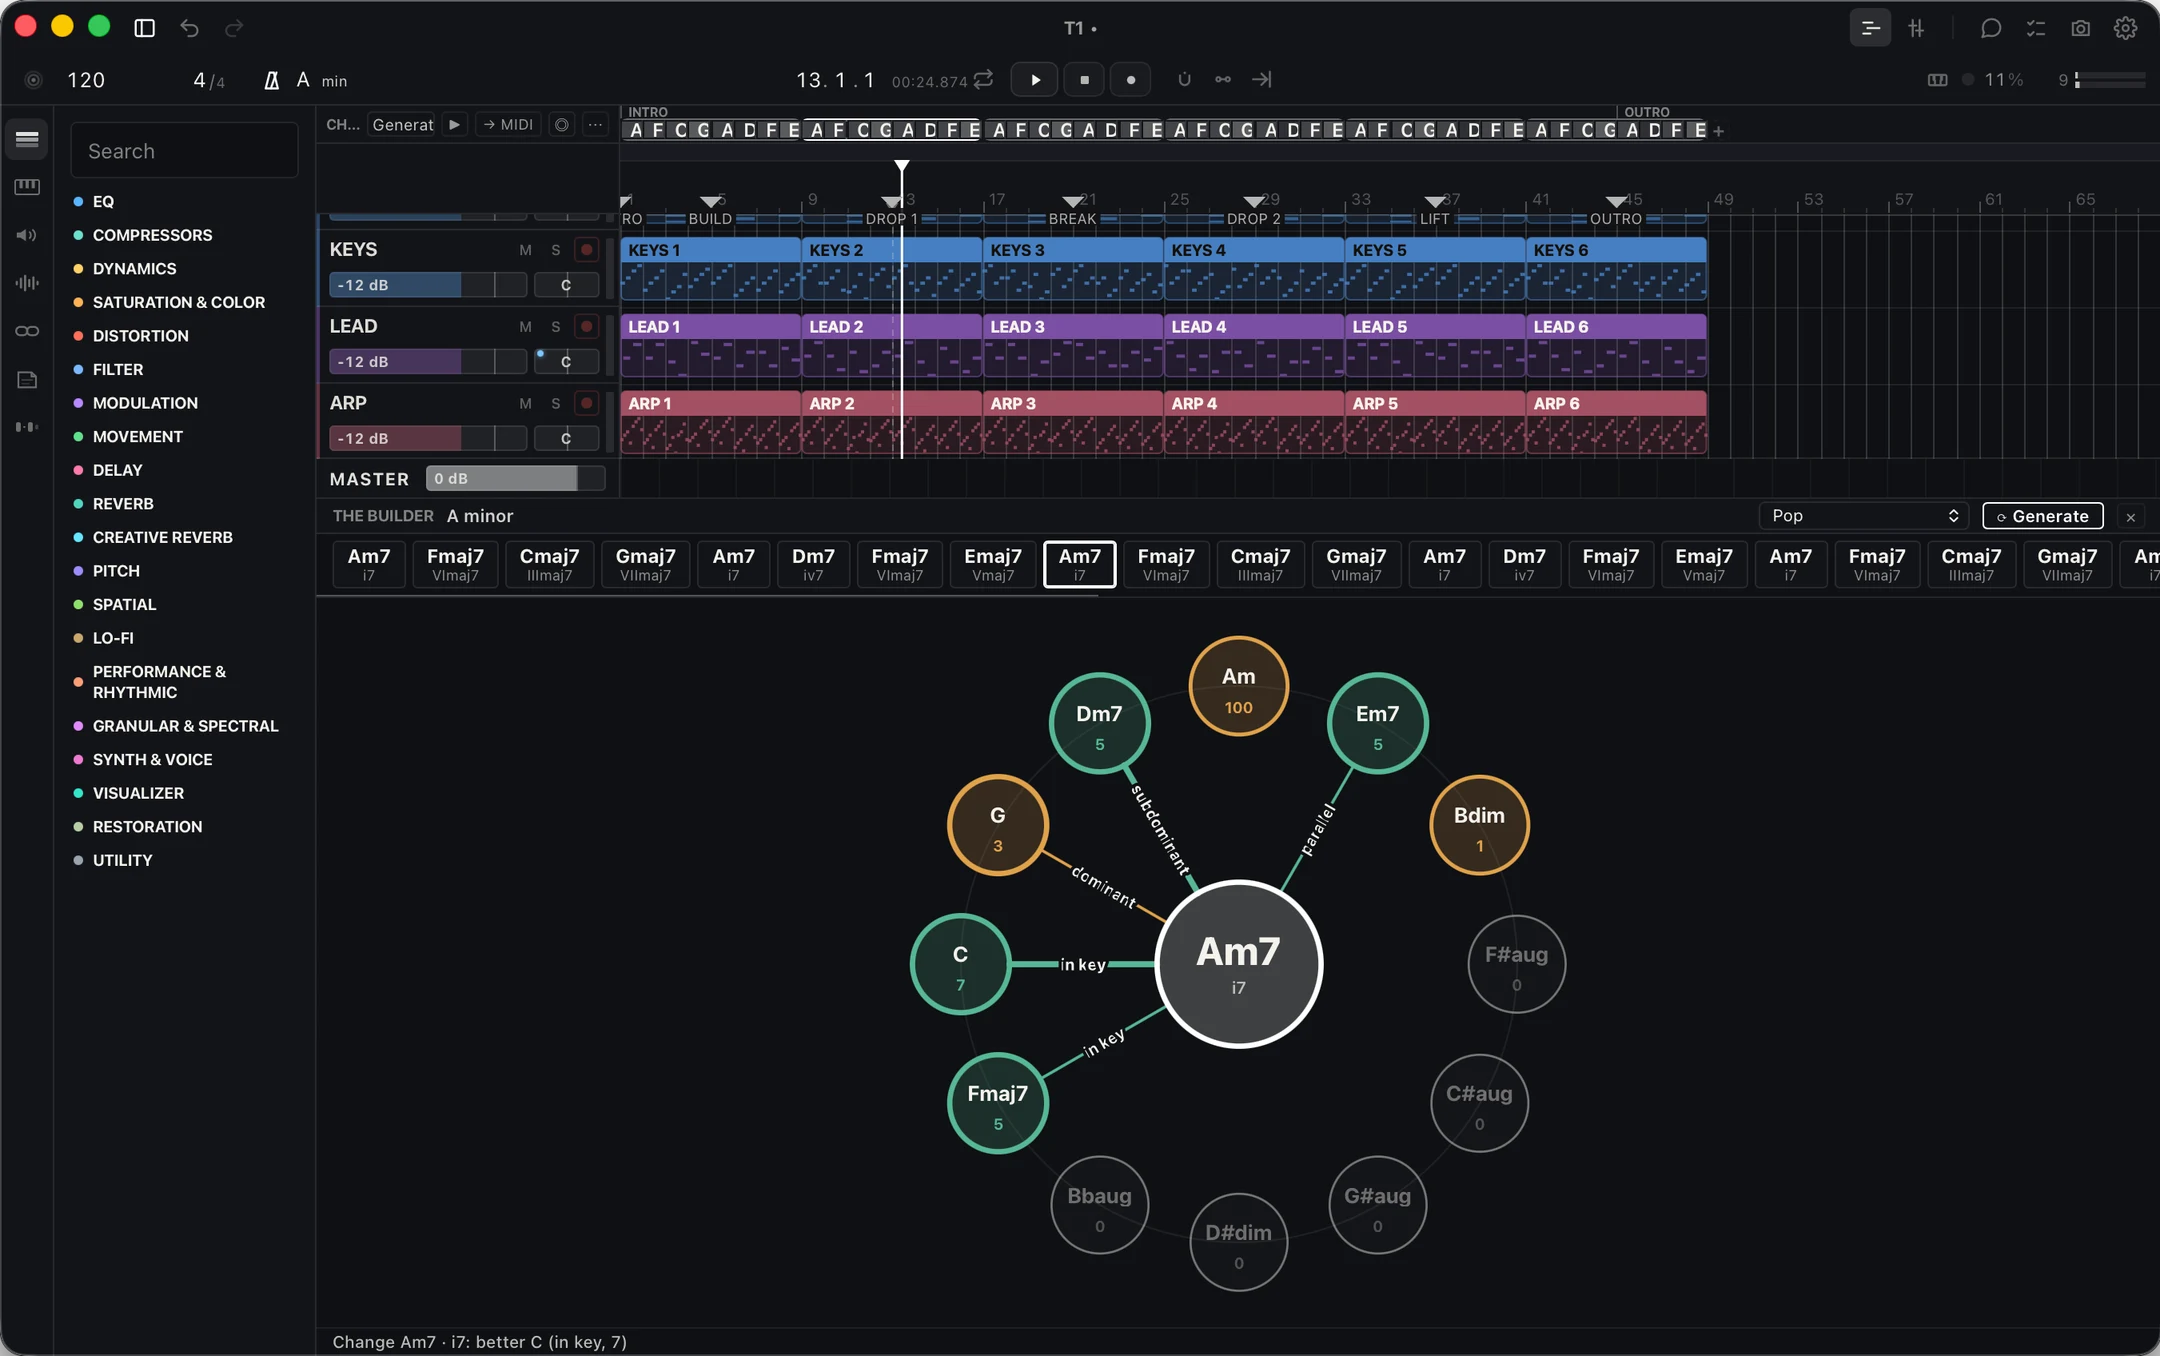Select the speaker icon in left rail
This screenshot has height=1356, width=2160.
point(27,235)
